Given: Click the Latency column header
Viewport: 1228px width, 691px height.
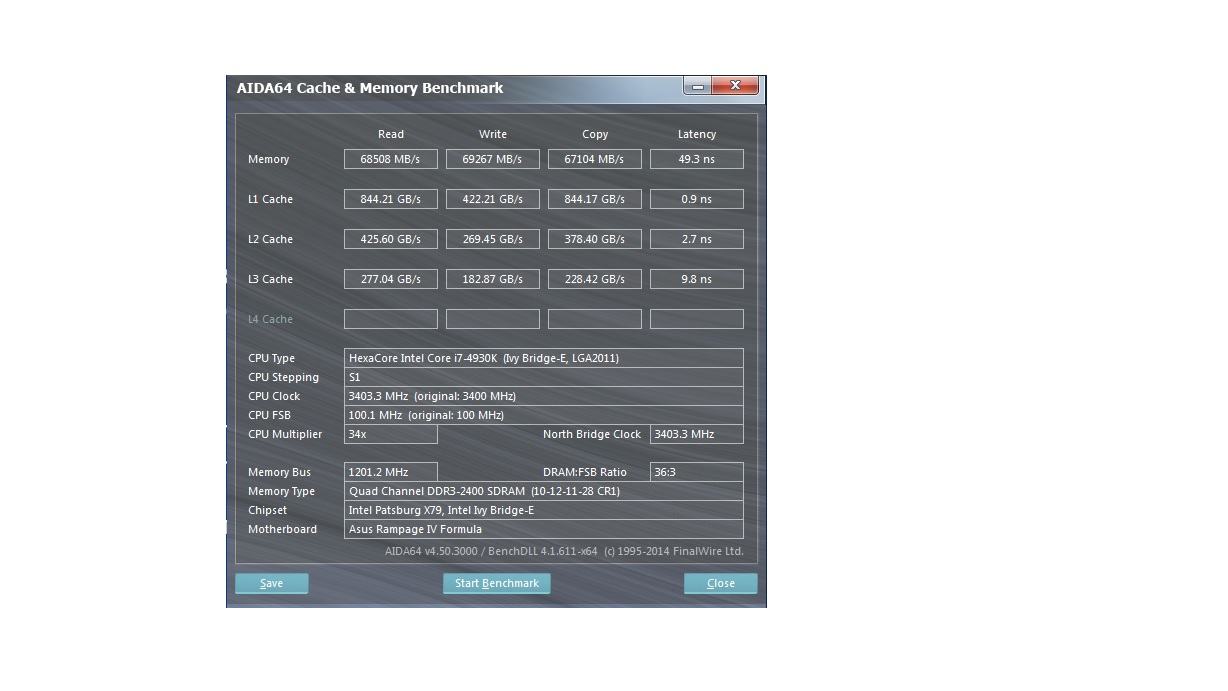Looking at the screenshot, I should [x=697, y=134].
